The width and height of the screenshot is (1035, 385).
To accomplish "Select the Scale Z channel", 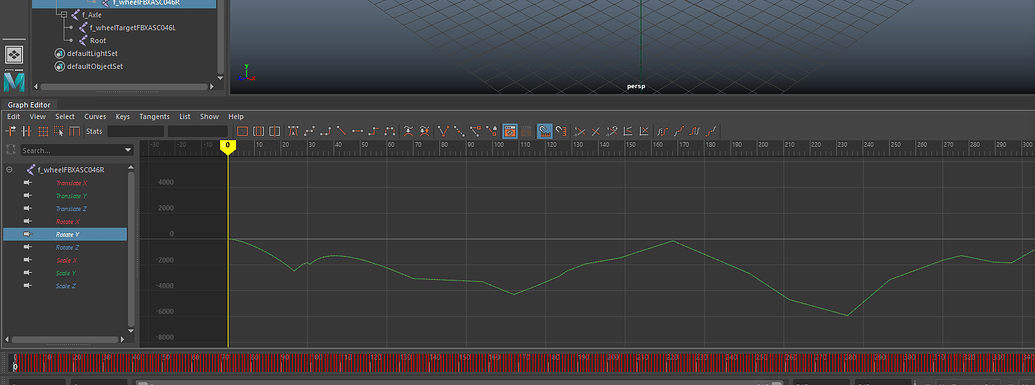I will (x=65, y=286).
